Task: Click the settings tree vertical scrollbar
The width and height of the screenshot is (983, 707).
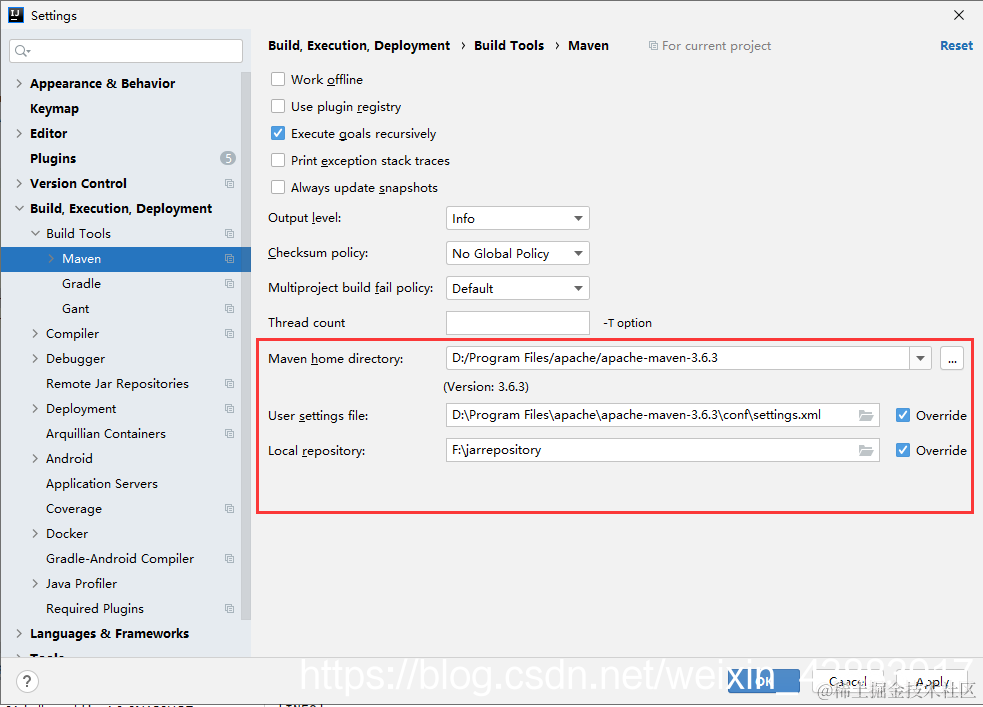Action: (246, 345)
